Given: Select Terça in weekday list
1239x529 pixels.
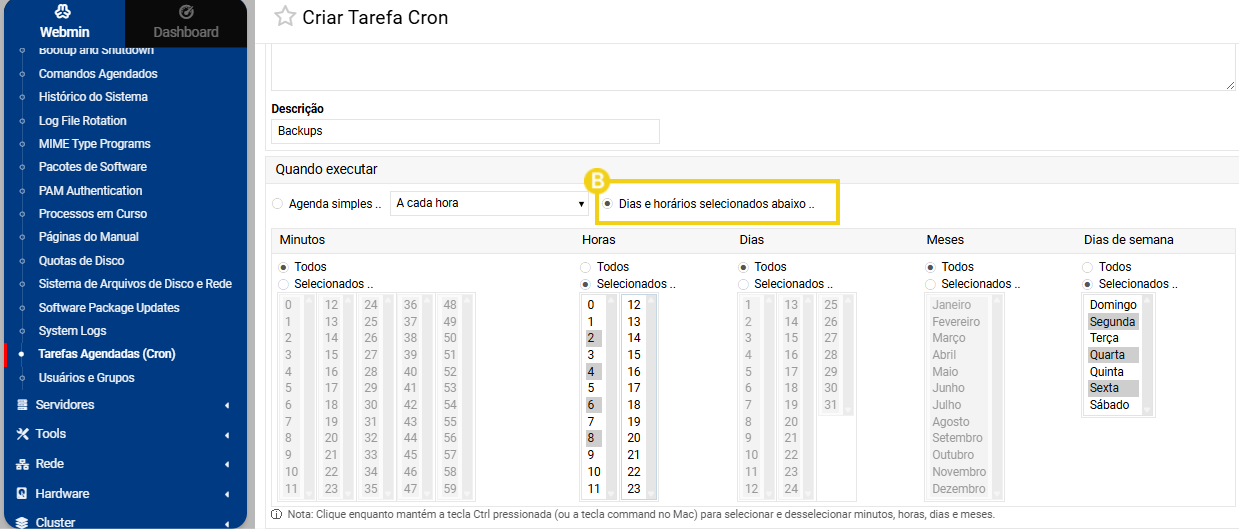Looking at the screenshot, I should tap(1113, 338).
